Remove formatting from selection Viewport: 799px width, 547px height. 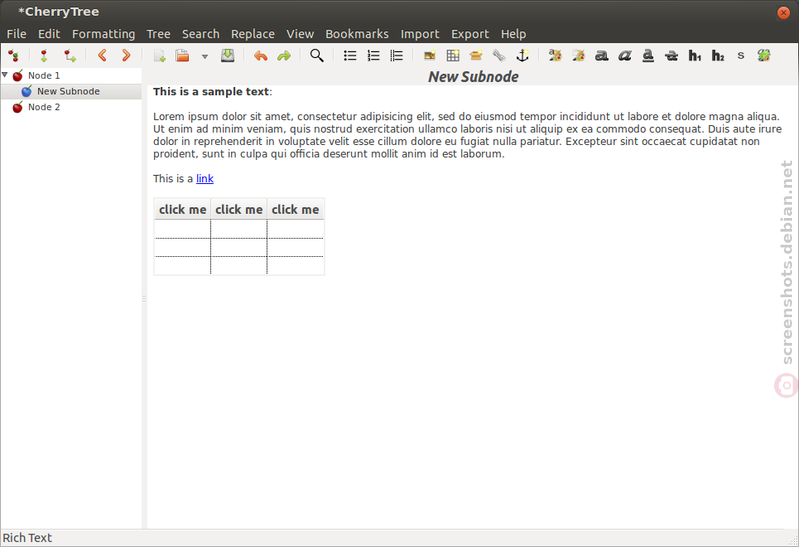763,56
